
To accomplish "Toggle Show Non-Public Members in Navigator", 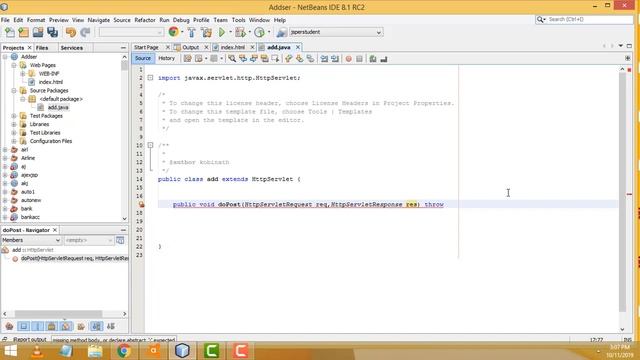I will pyautogui.click(x=52, y=326).
